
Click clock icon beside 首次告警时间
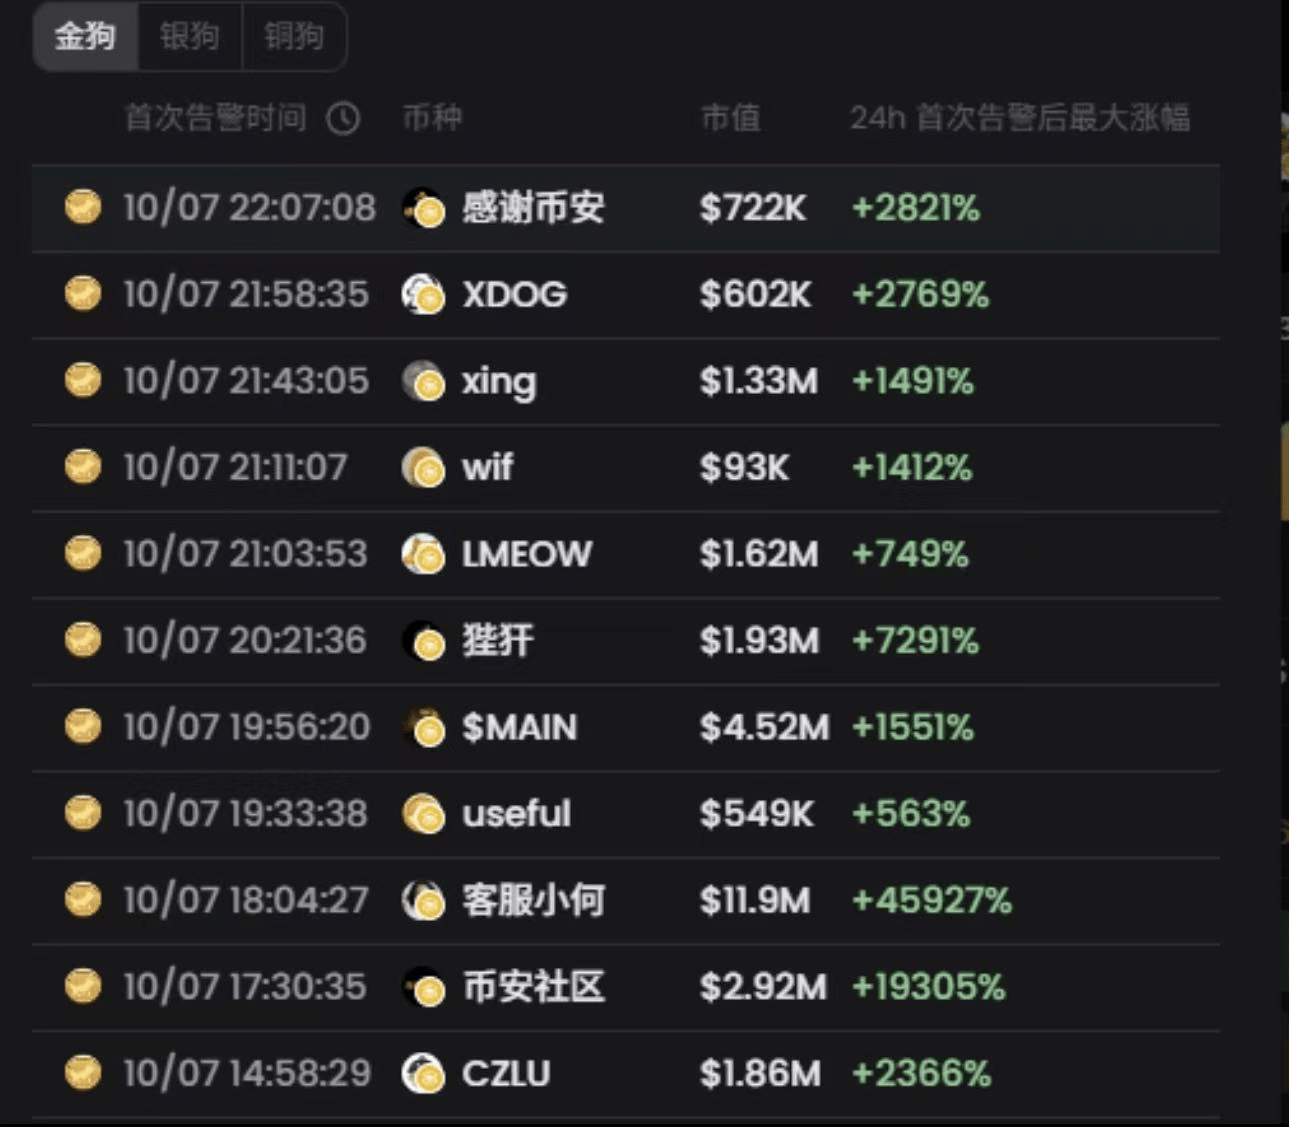point(343,118)
